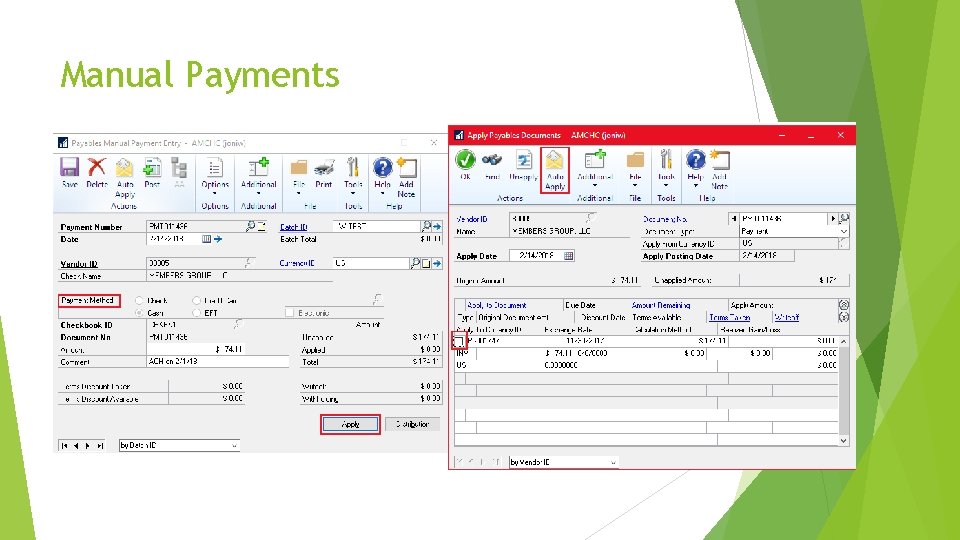Open the 'by Batch ID' sort dropdown
The image size is (960, 540).
coord(234,446)
